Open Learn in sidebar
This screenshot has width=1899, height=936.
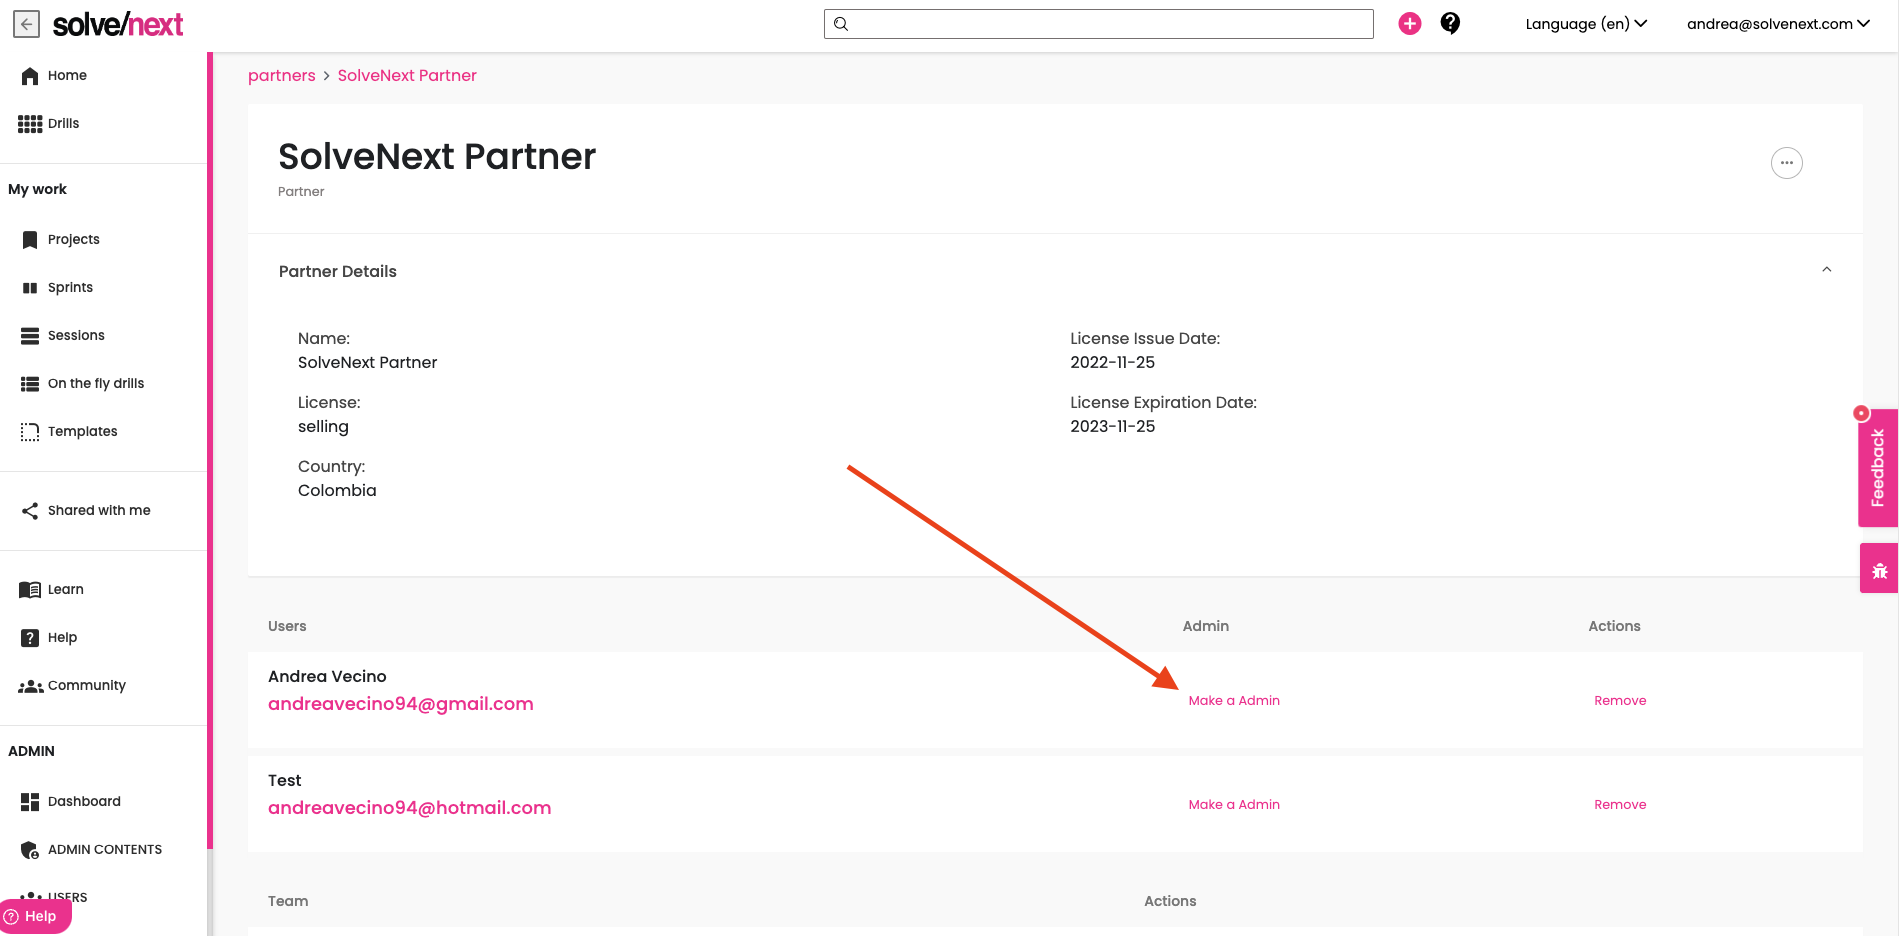pos(66,590)
